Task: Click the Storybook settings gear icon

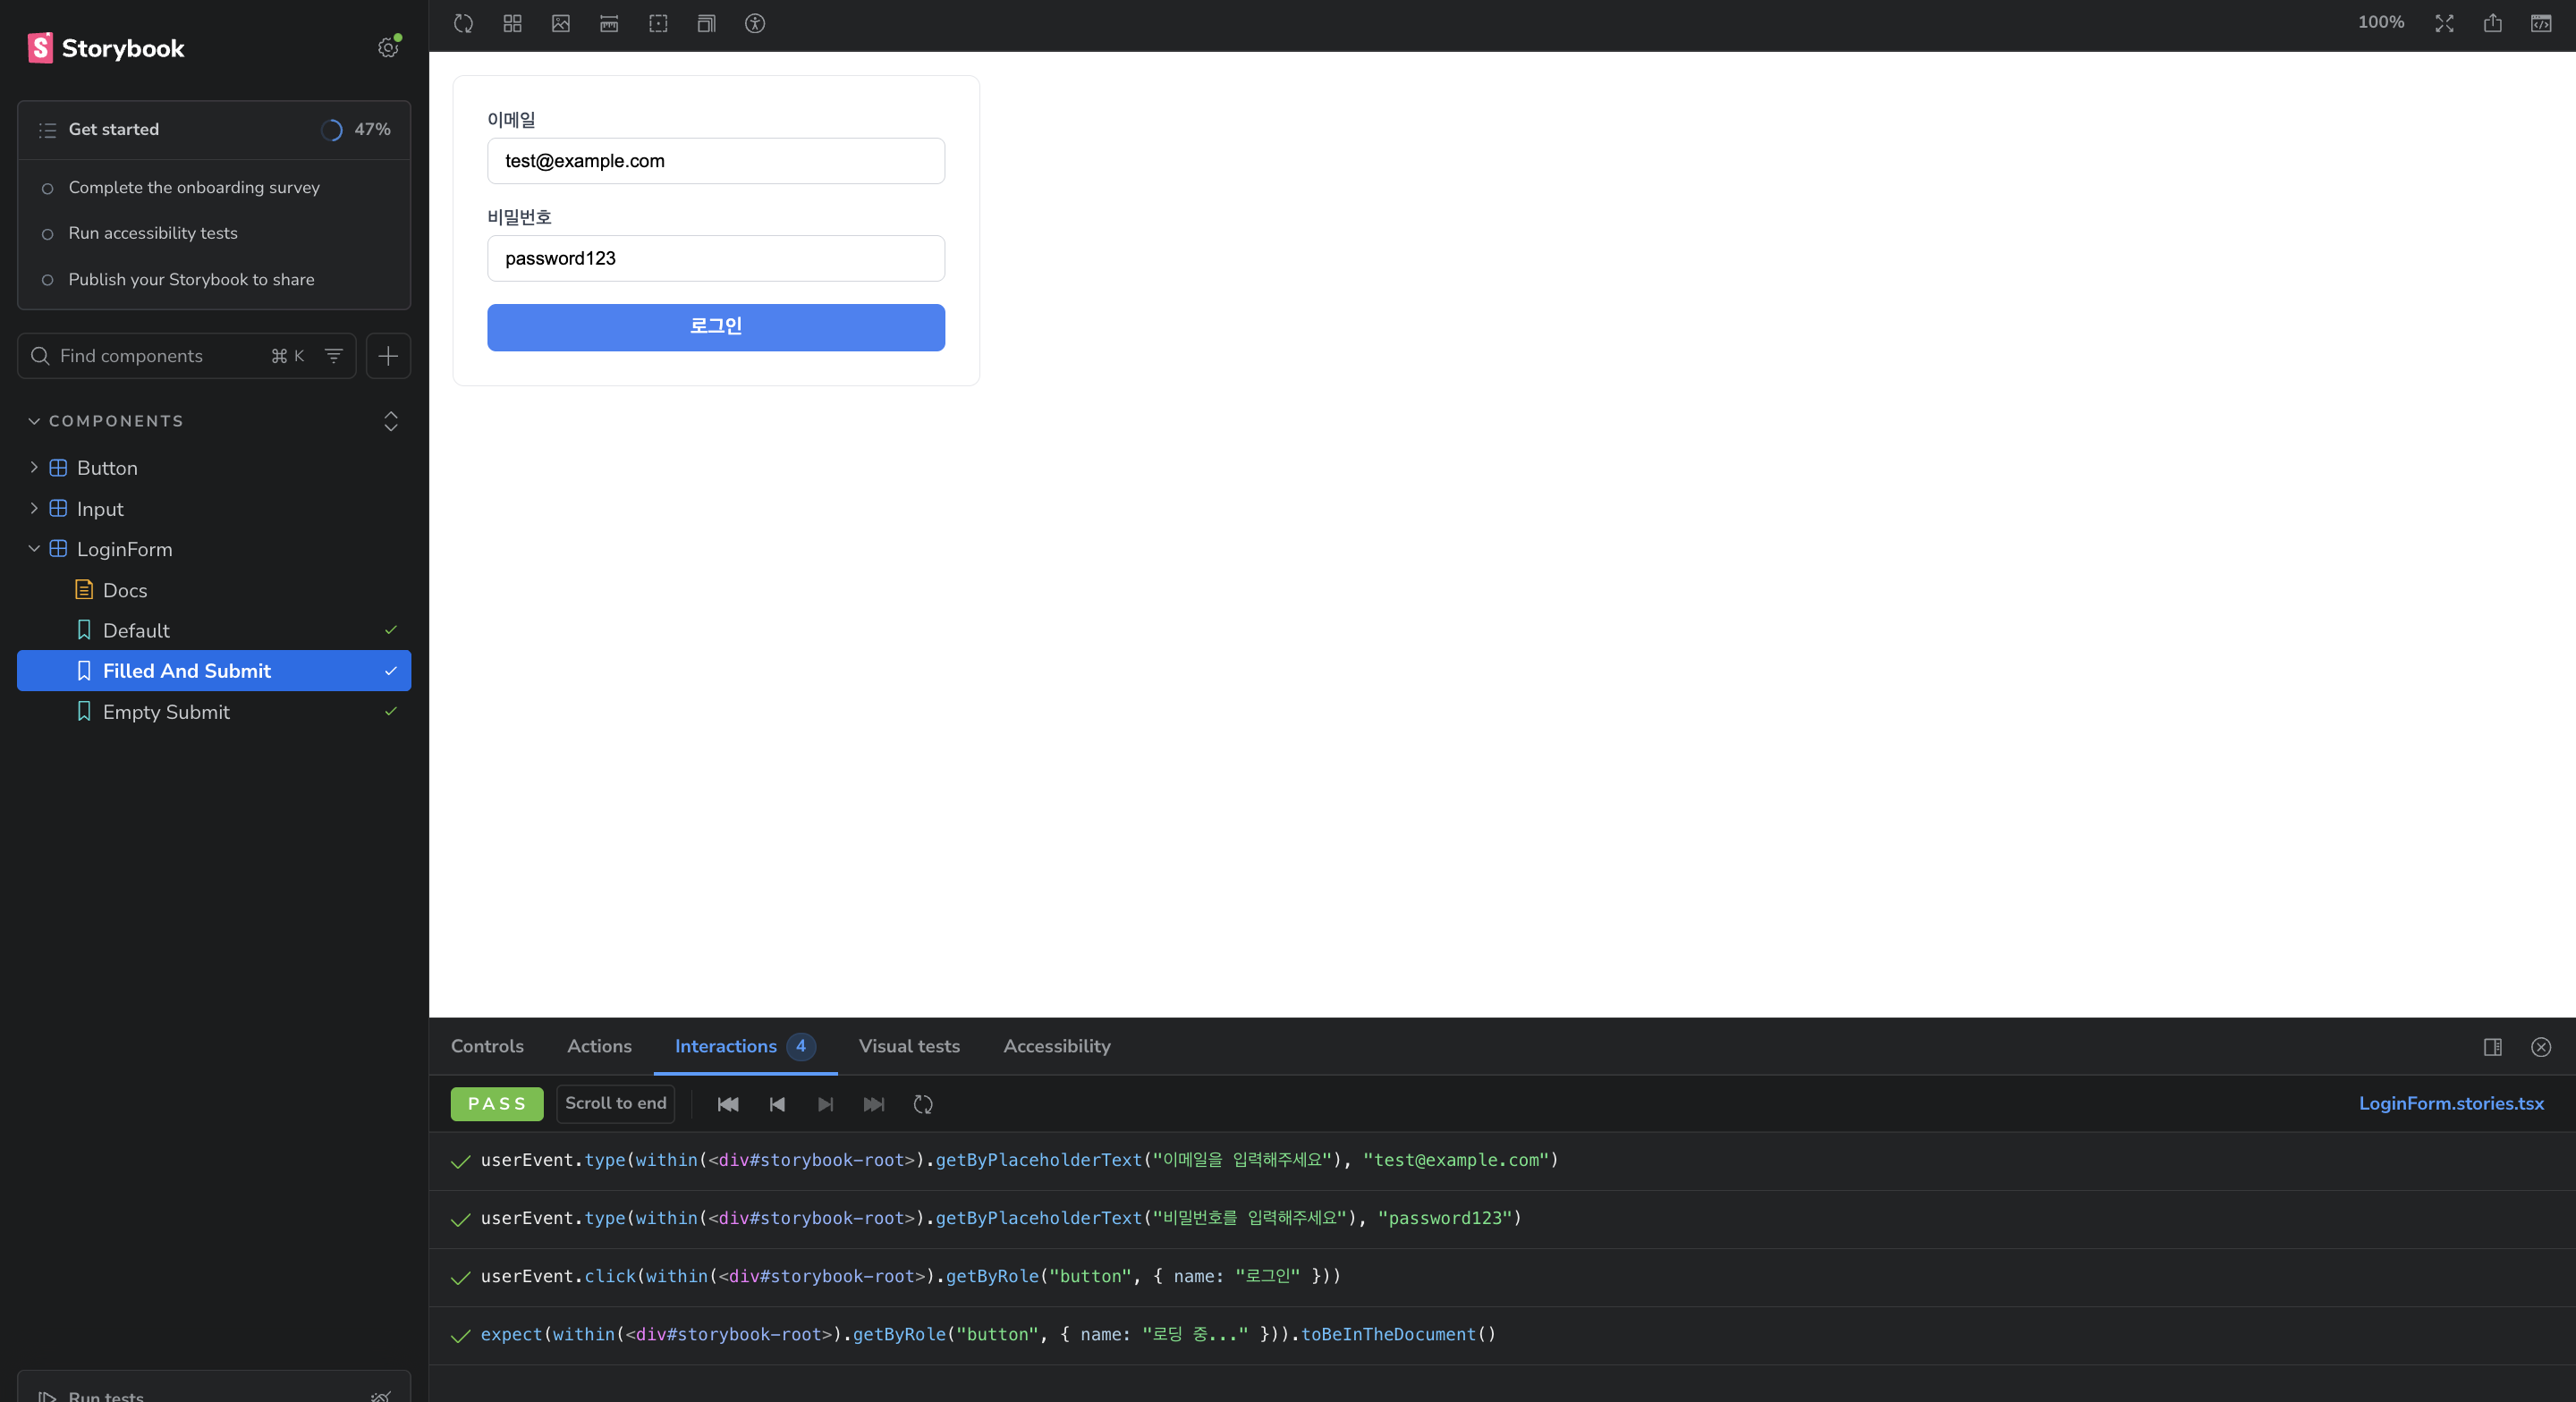Action: [x=388, y=47]
